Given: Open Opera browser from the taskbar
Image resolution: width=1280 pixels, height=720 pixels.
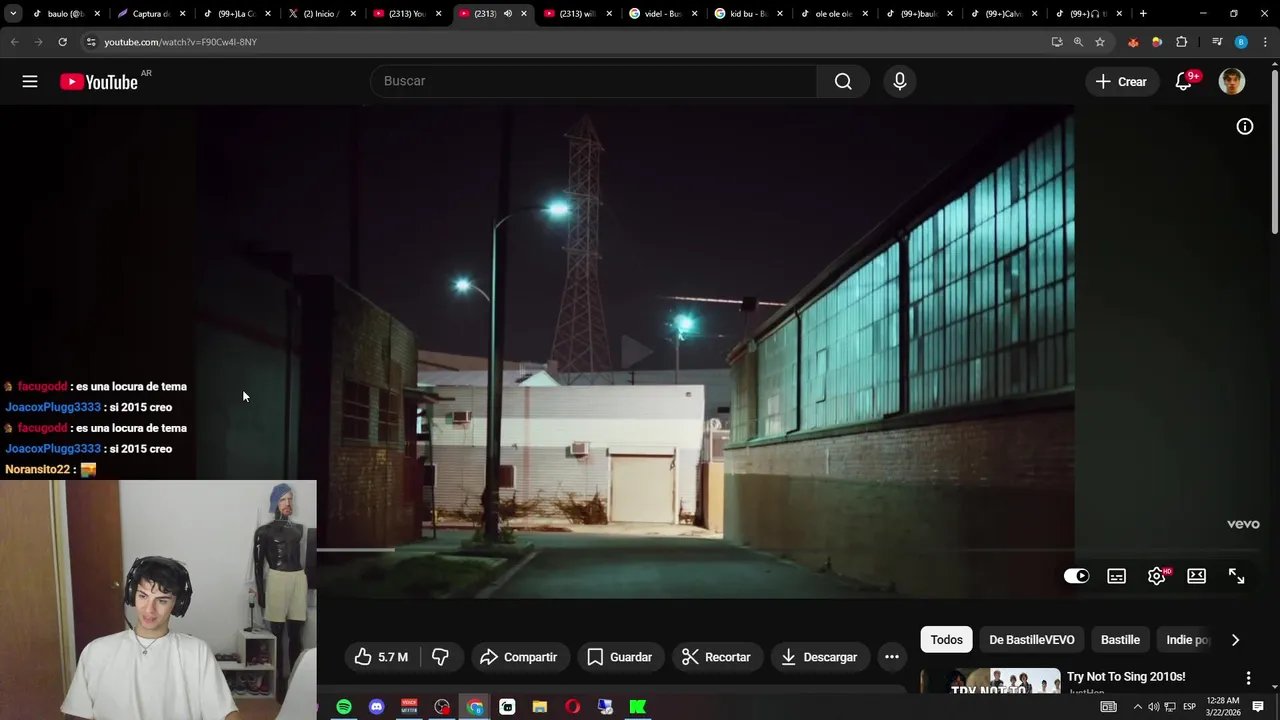Looking at the screenshot, I should pyautogui.click(x=572, y=707).
